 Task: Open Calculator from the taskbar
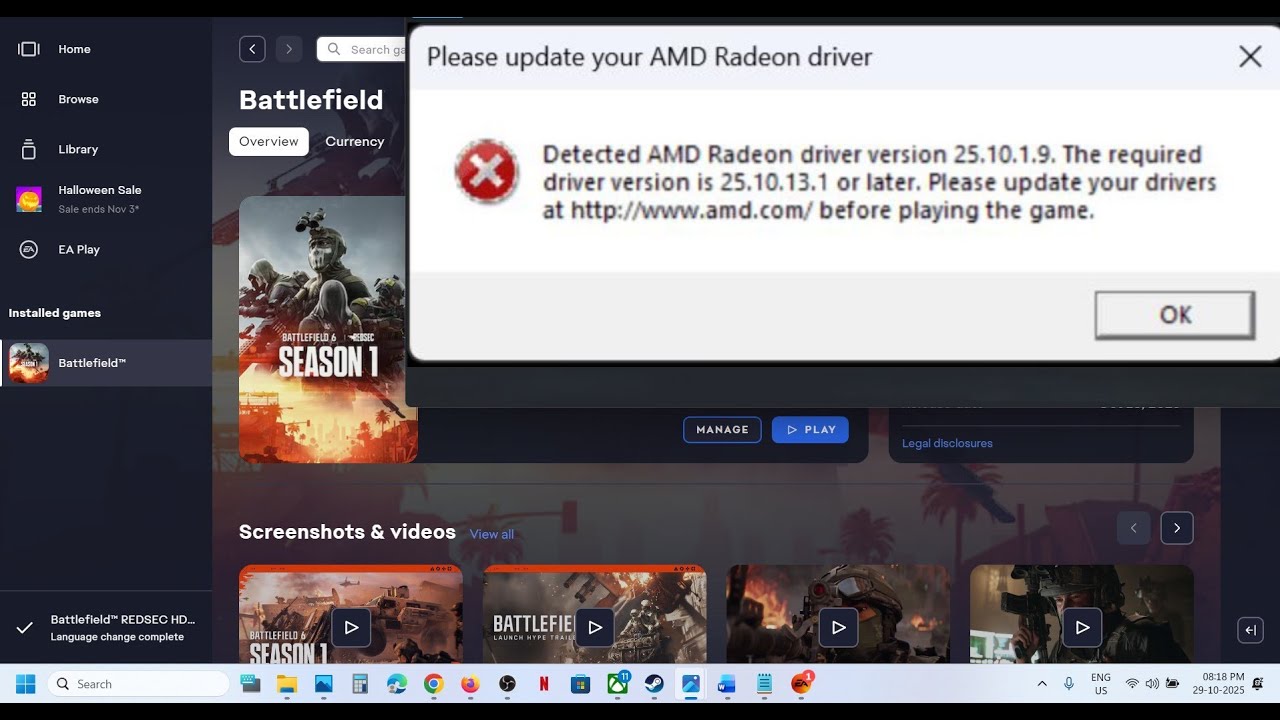tap(360, 684)
